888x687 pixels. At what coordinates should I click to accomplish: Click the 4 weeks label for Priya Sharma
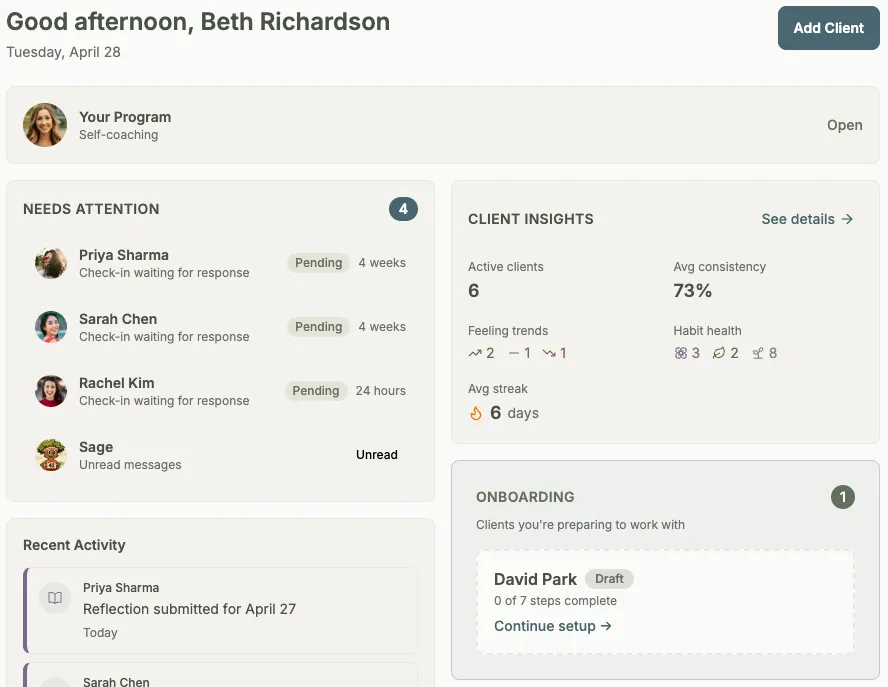tap(382, 263)
